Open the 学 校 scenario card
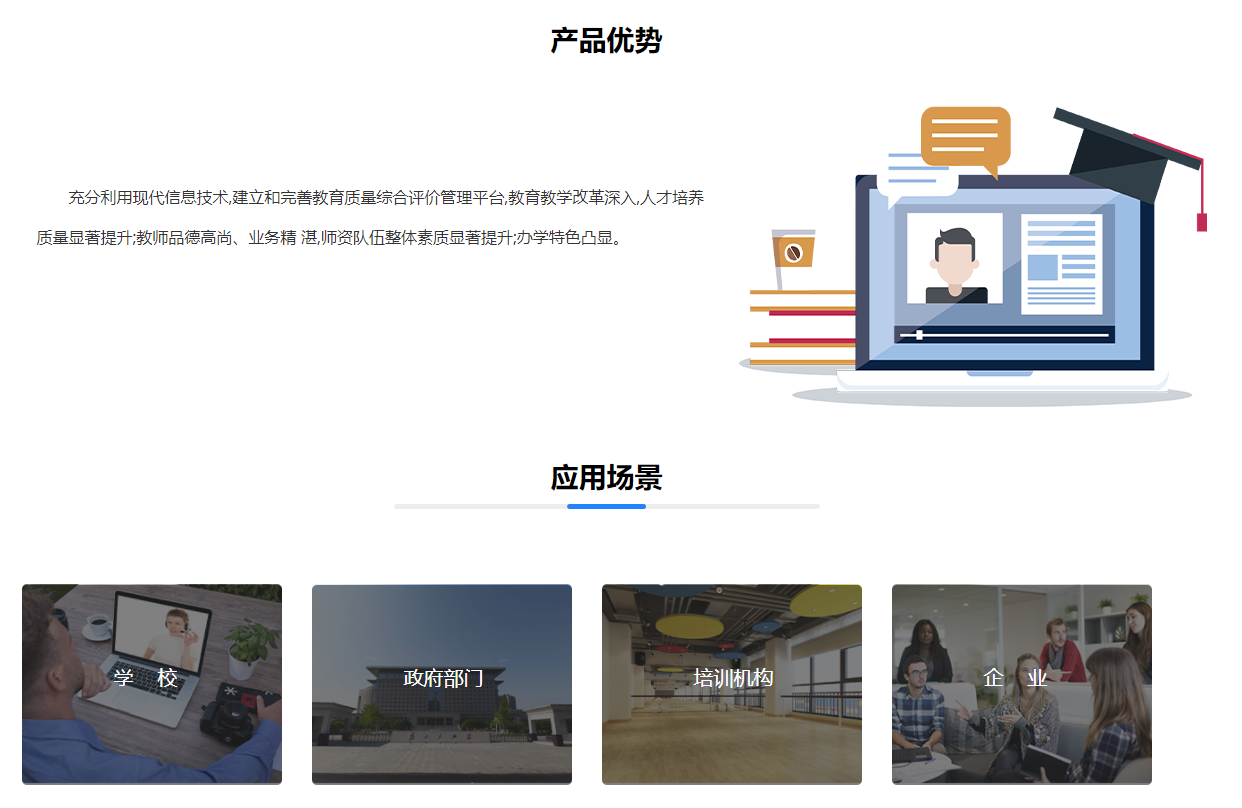The image size is (1242, 808). click(152, 684)
